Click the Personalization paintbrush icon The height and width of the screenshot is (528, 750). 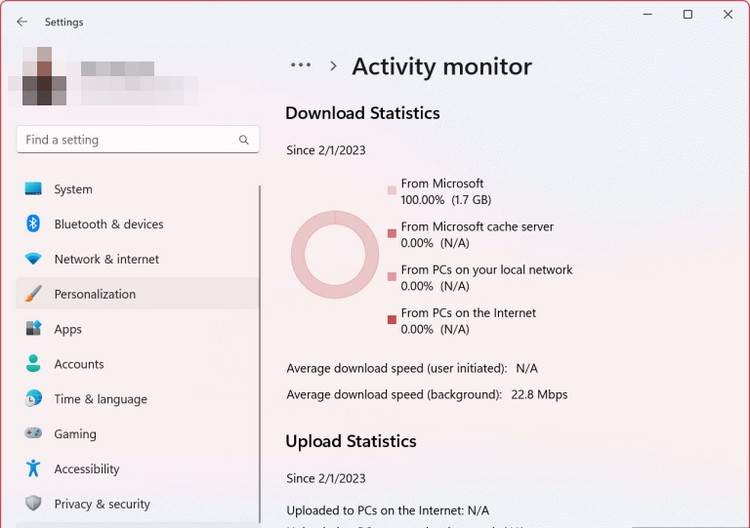pos(33,294)
